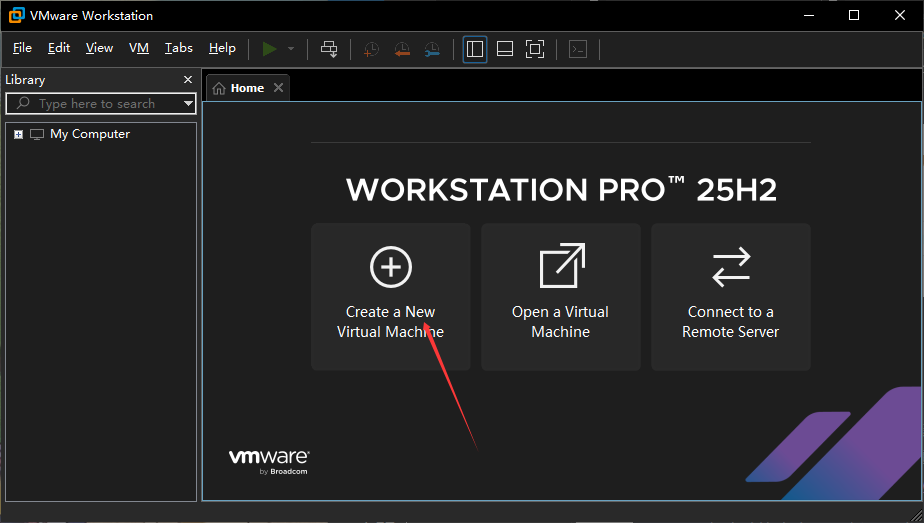Close the VMware Workstation window

tap(900, 15)
